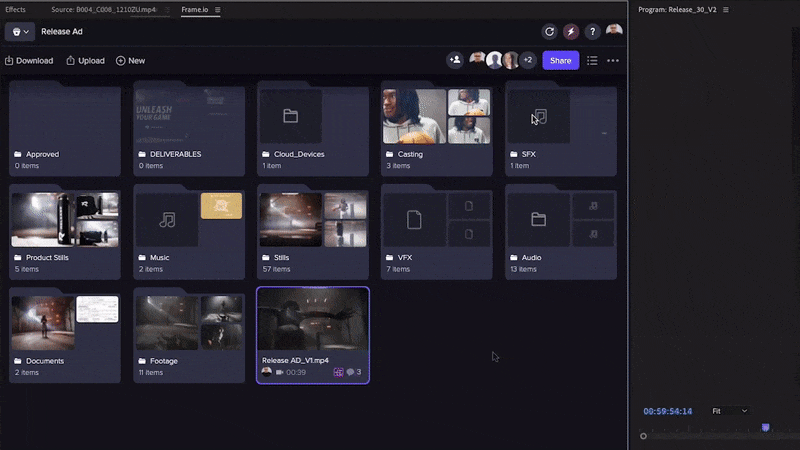Screen dimensions: 800x450
Task: Open the Casting folder
Action: (437, 131)
